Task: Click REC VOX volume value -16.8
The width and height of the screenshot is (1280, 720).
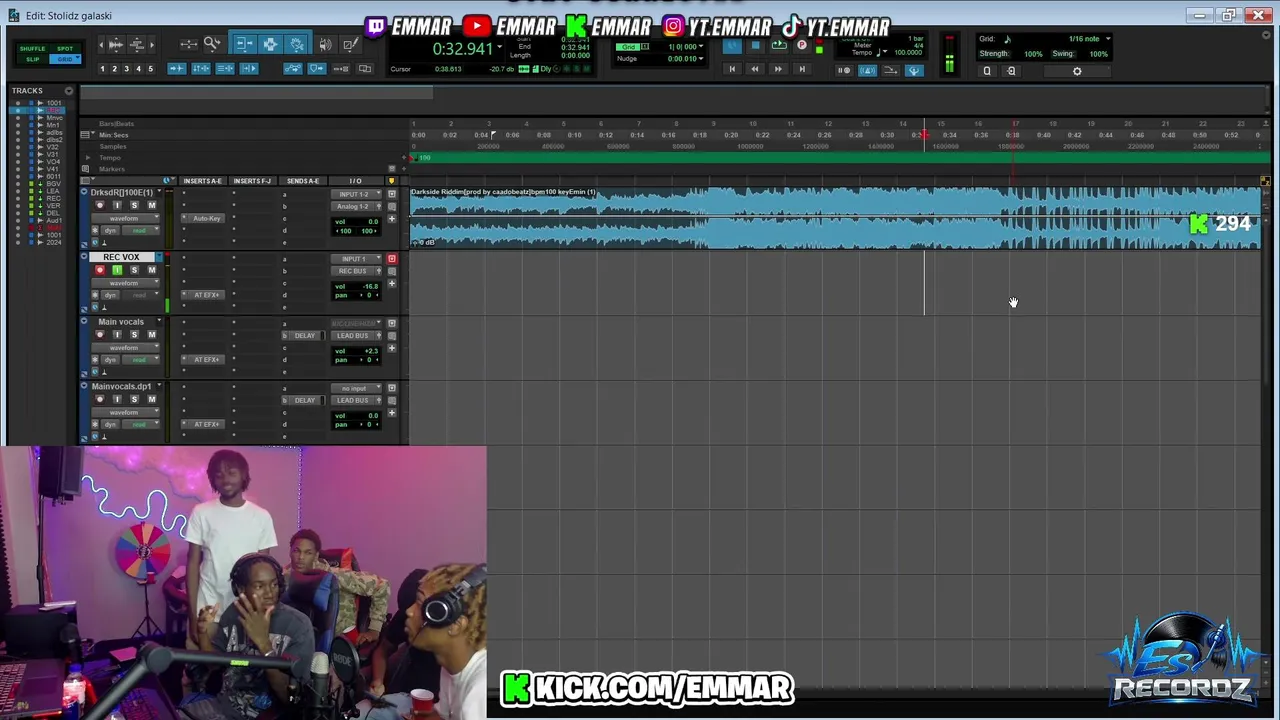Action: [x=370, y=287]
